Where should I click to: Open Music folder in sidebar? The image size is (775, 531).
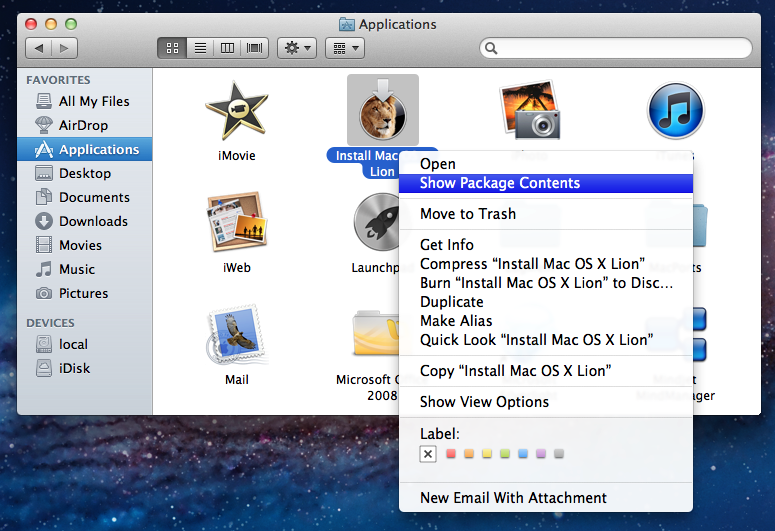pos(85,269)
